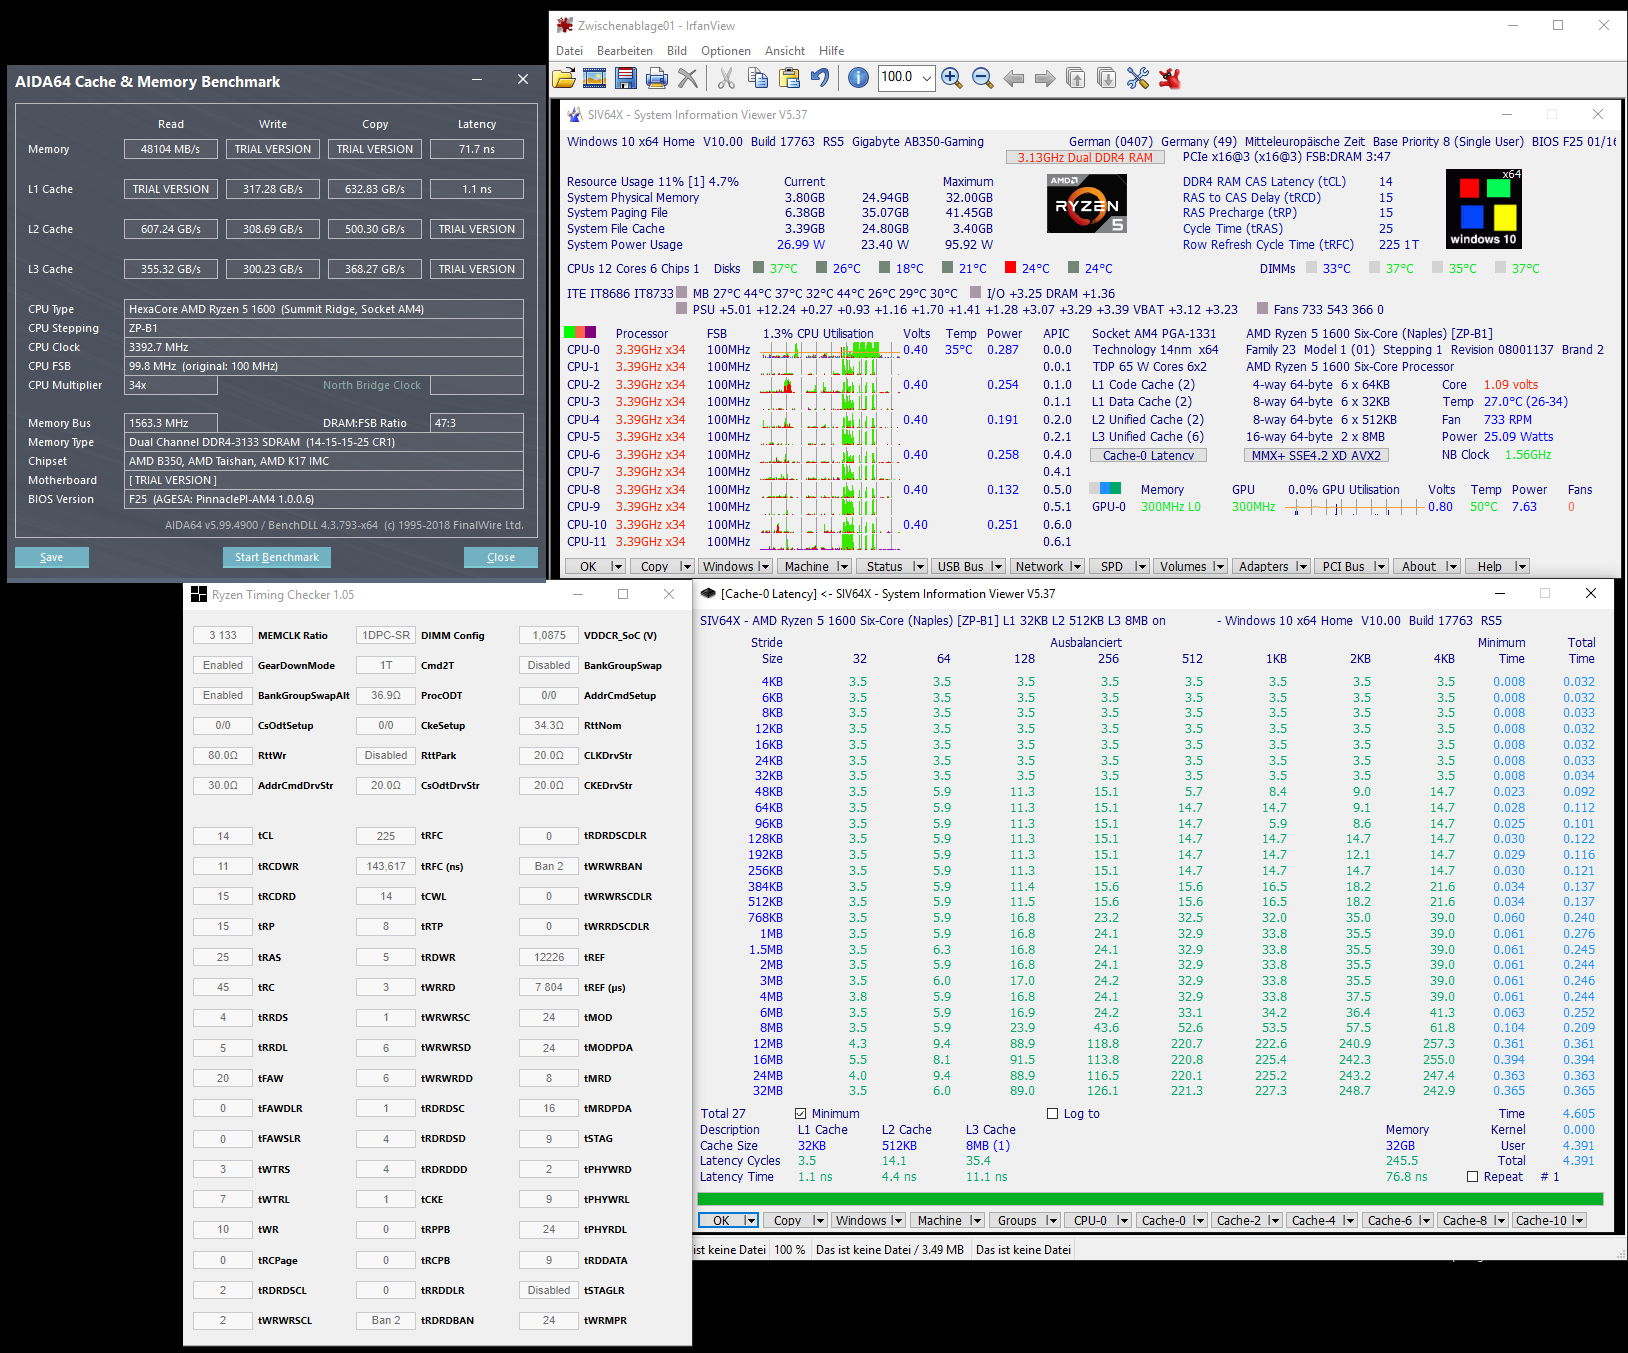
Task: Click the Cache-0 Latency window title icon
Action: [708, 594]
